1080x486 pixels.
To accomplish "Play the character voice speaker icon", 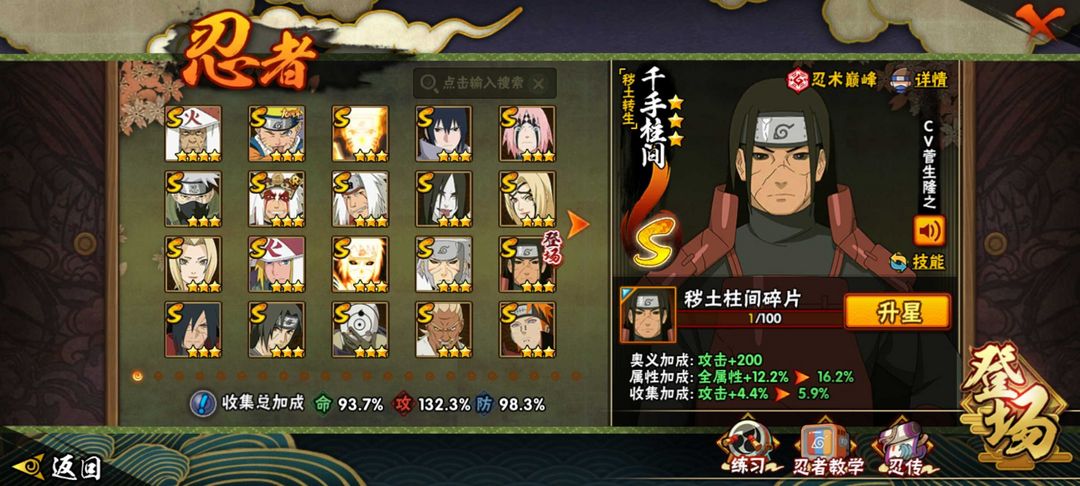I will [929, 230].
